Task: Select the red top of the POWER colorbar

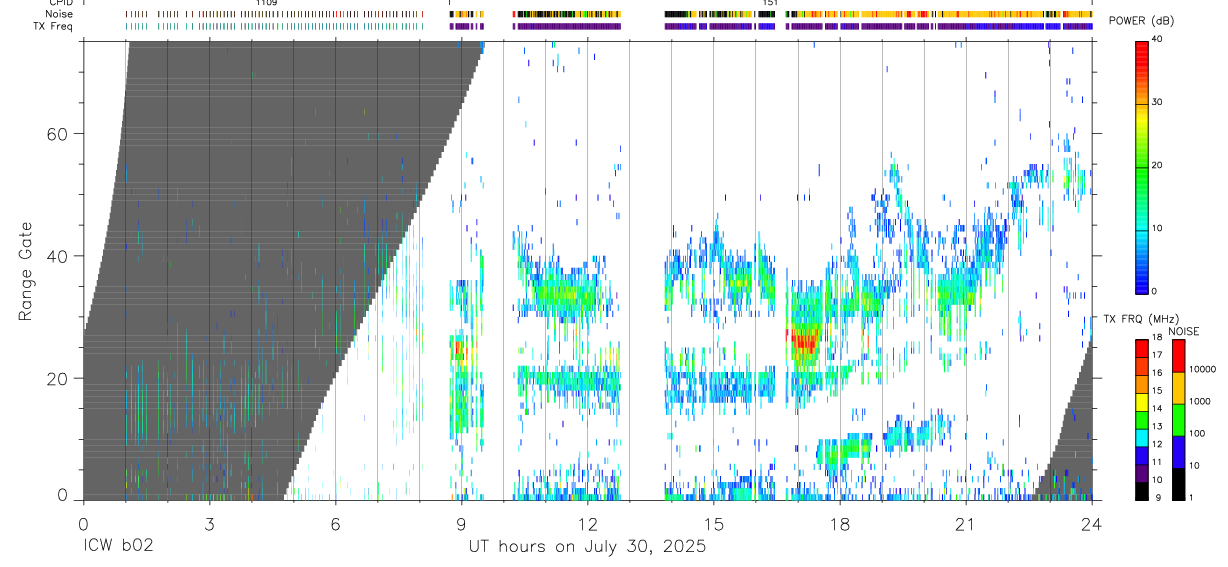Action: tap(1141, 55)
